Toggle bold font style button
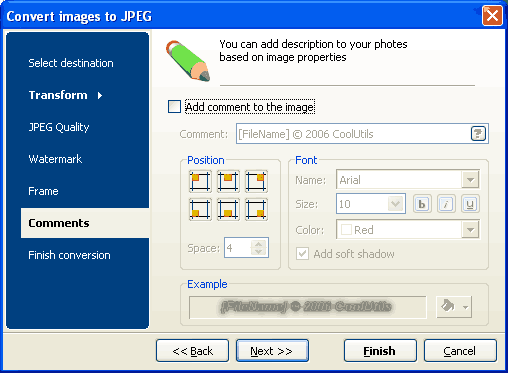The width and height of the screenshot is (508, 373). [422, 204]
